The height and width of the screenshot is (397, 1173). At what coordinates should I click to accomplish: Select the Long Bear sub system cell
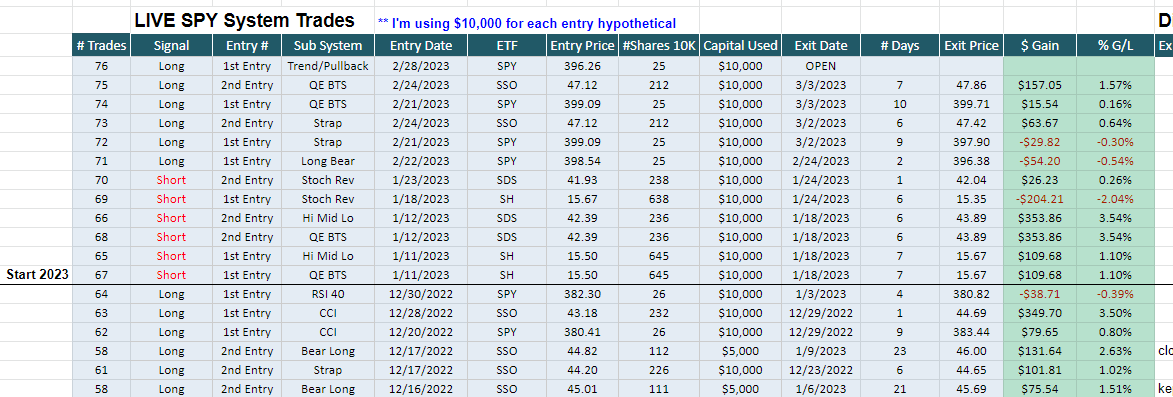pos(328,161)
